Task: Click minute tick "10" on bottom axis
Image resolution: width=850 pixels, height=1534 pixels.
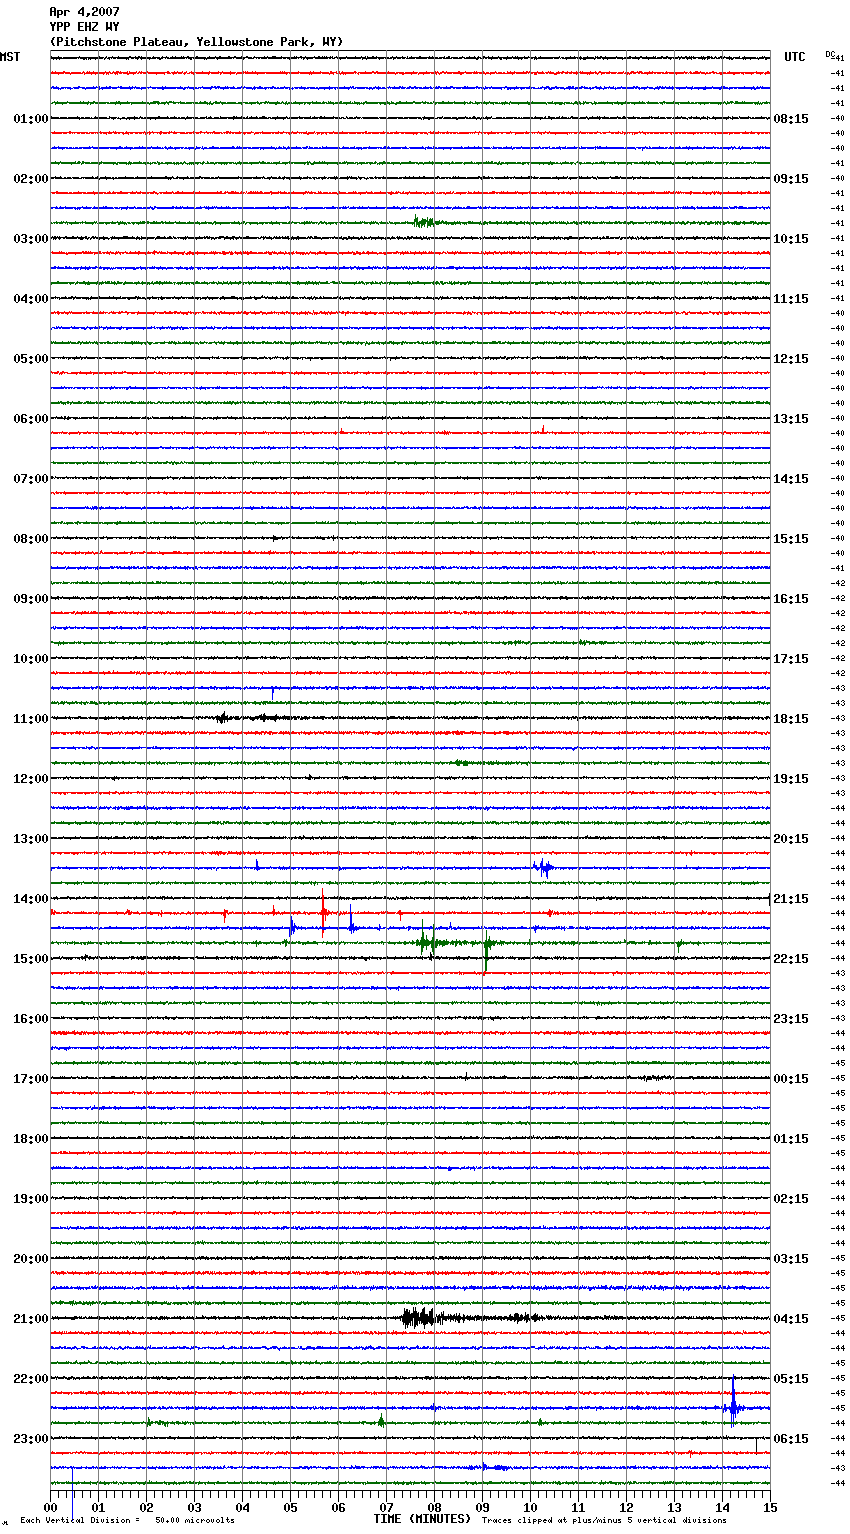Action: coord(531,1507)
